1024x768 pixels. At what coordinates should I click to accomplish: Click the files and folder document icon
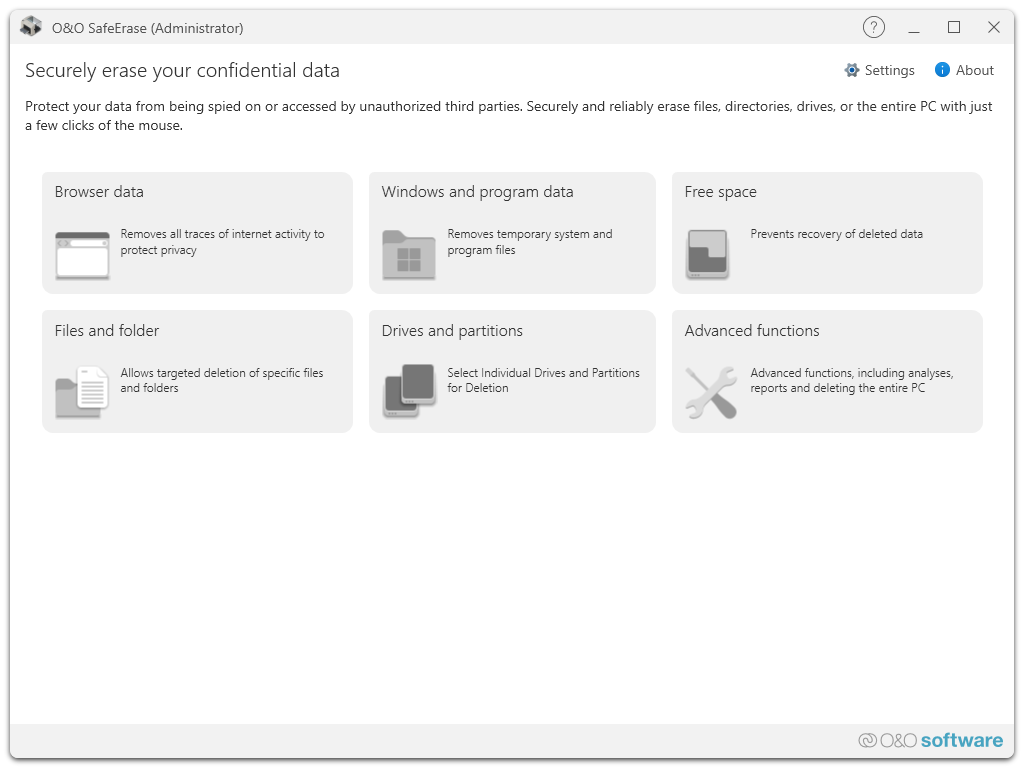point(82,392)
